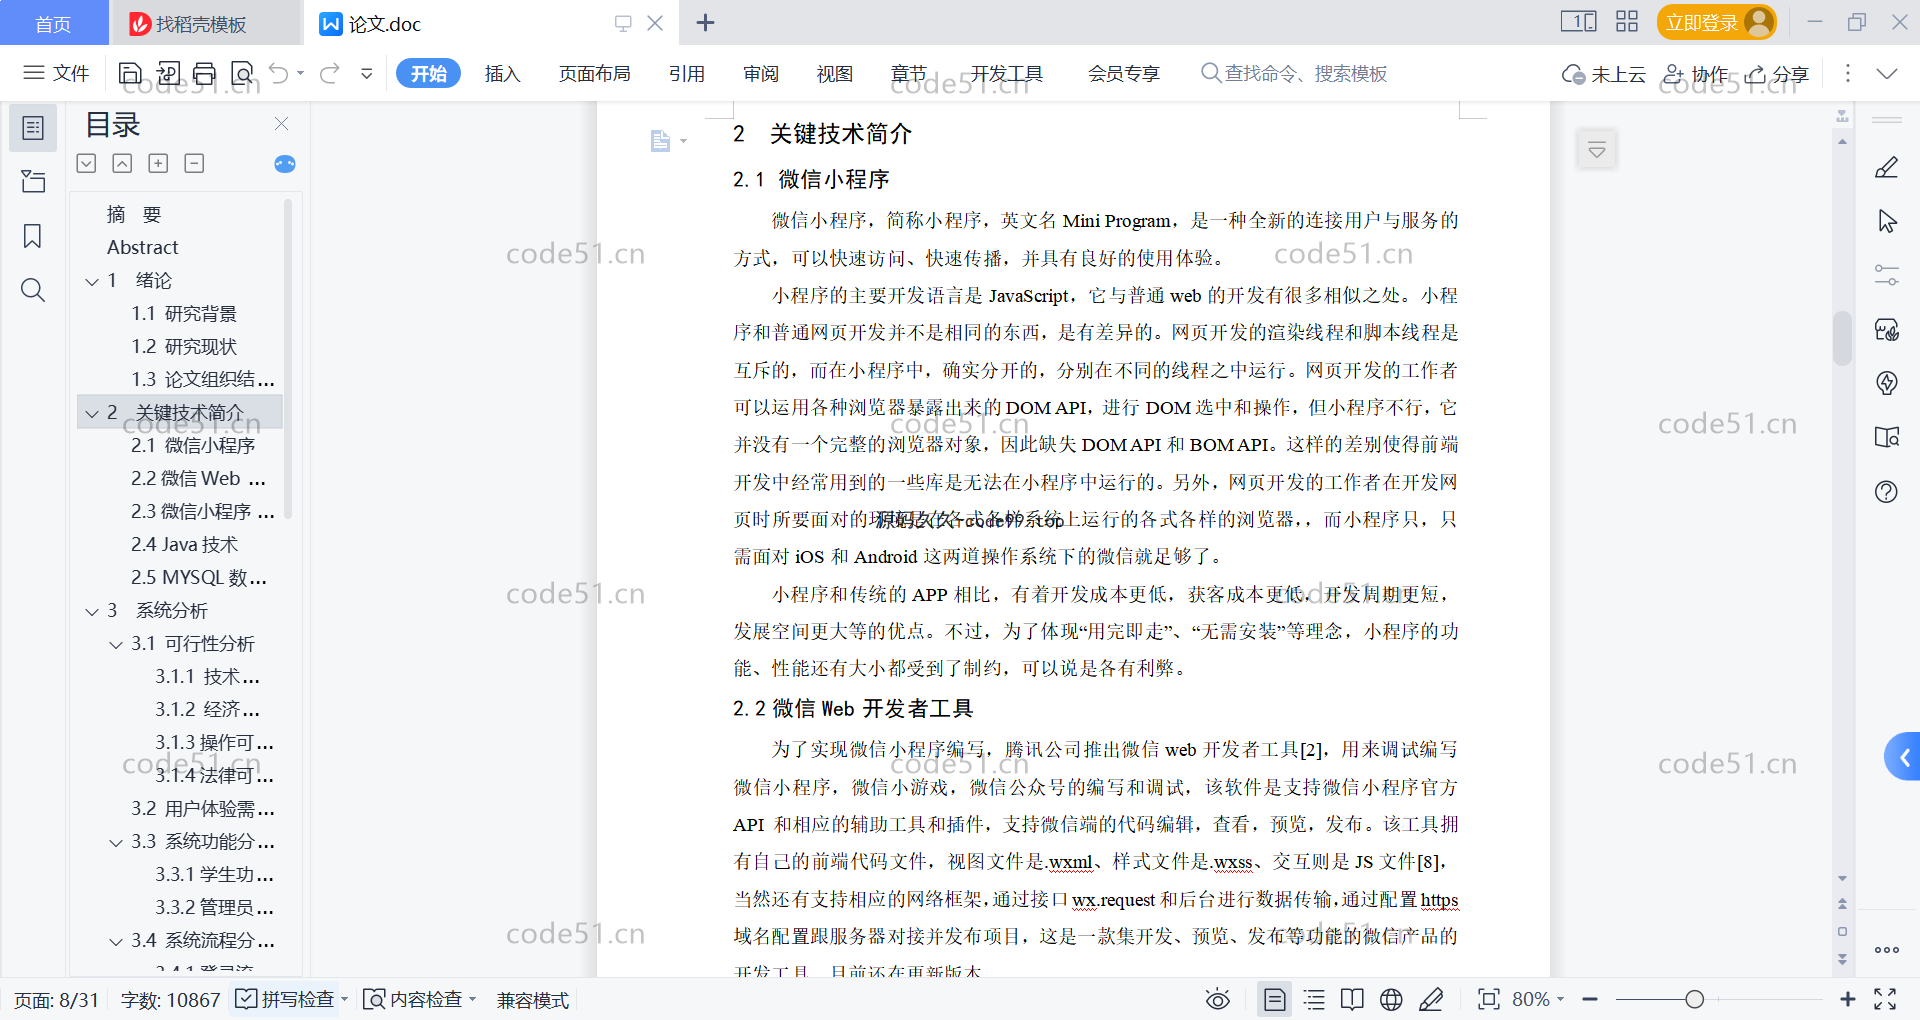1920x1020 pixels.
Task: Open the search icon in left sidebar
Action: tap(33, 290)
